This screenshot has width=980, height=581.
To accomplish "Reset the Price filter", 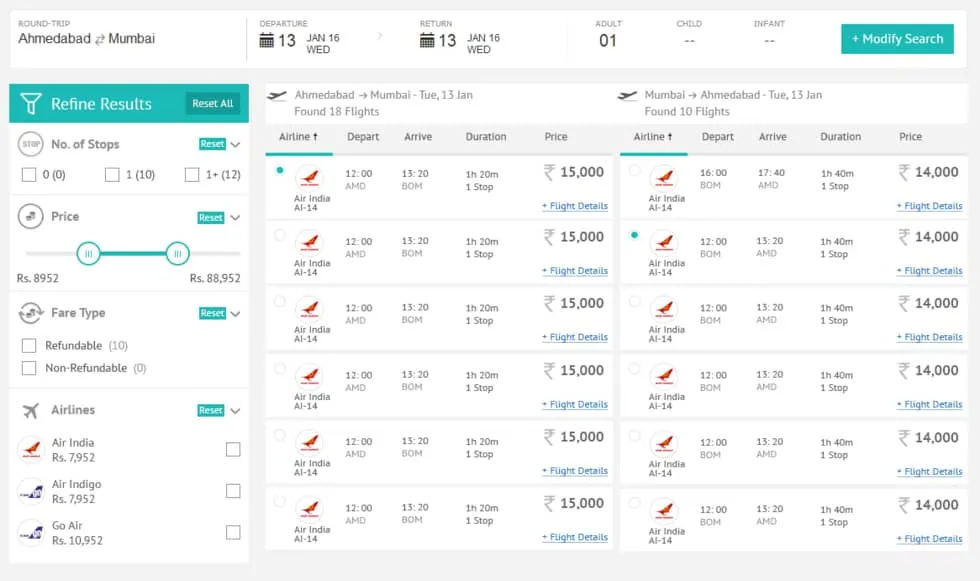I will click(x=211, y=217).
